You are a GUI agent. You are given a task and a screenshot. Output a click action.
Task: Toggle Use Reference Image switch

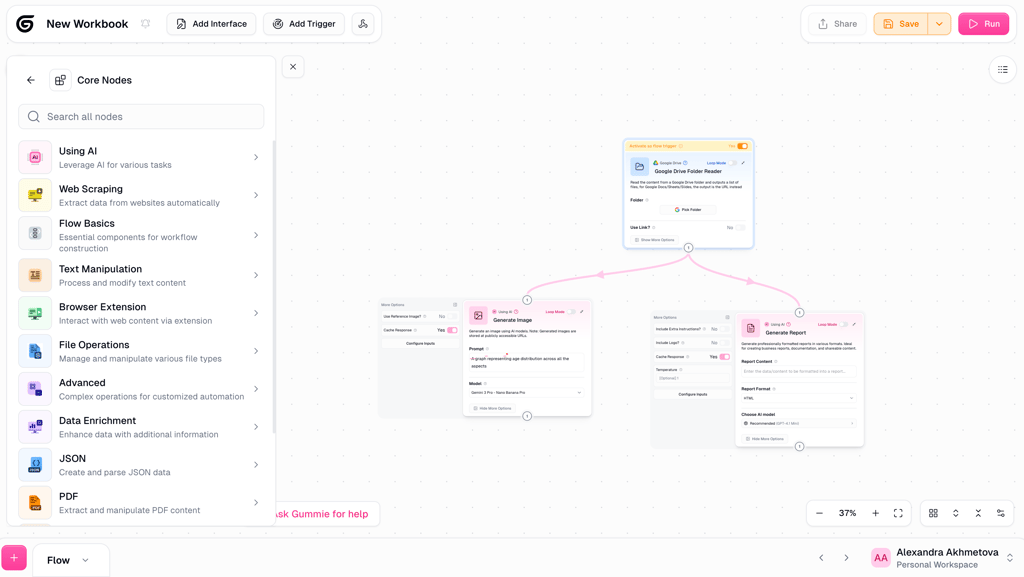pyautogui.click(x=453, y=316)
